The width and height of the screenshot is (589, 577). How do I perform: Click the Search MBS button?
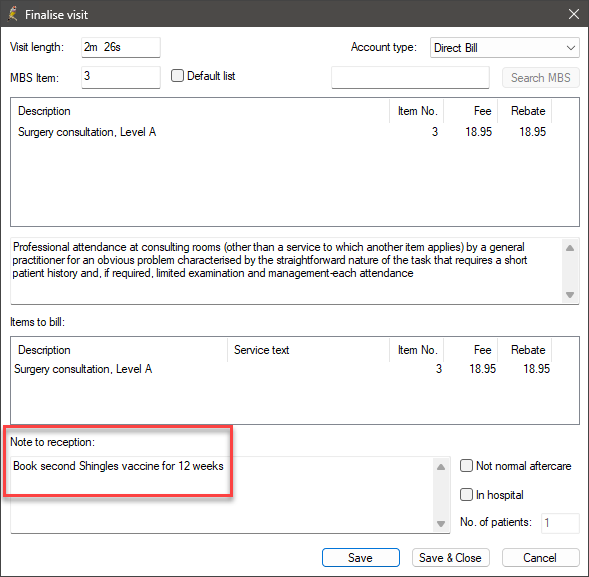541,77
